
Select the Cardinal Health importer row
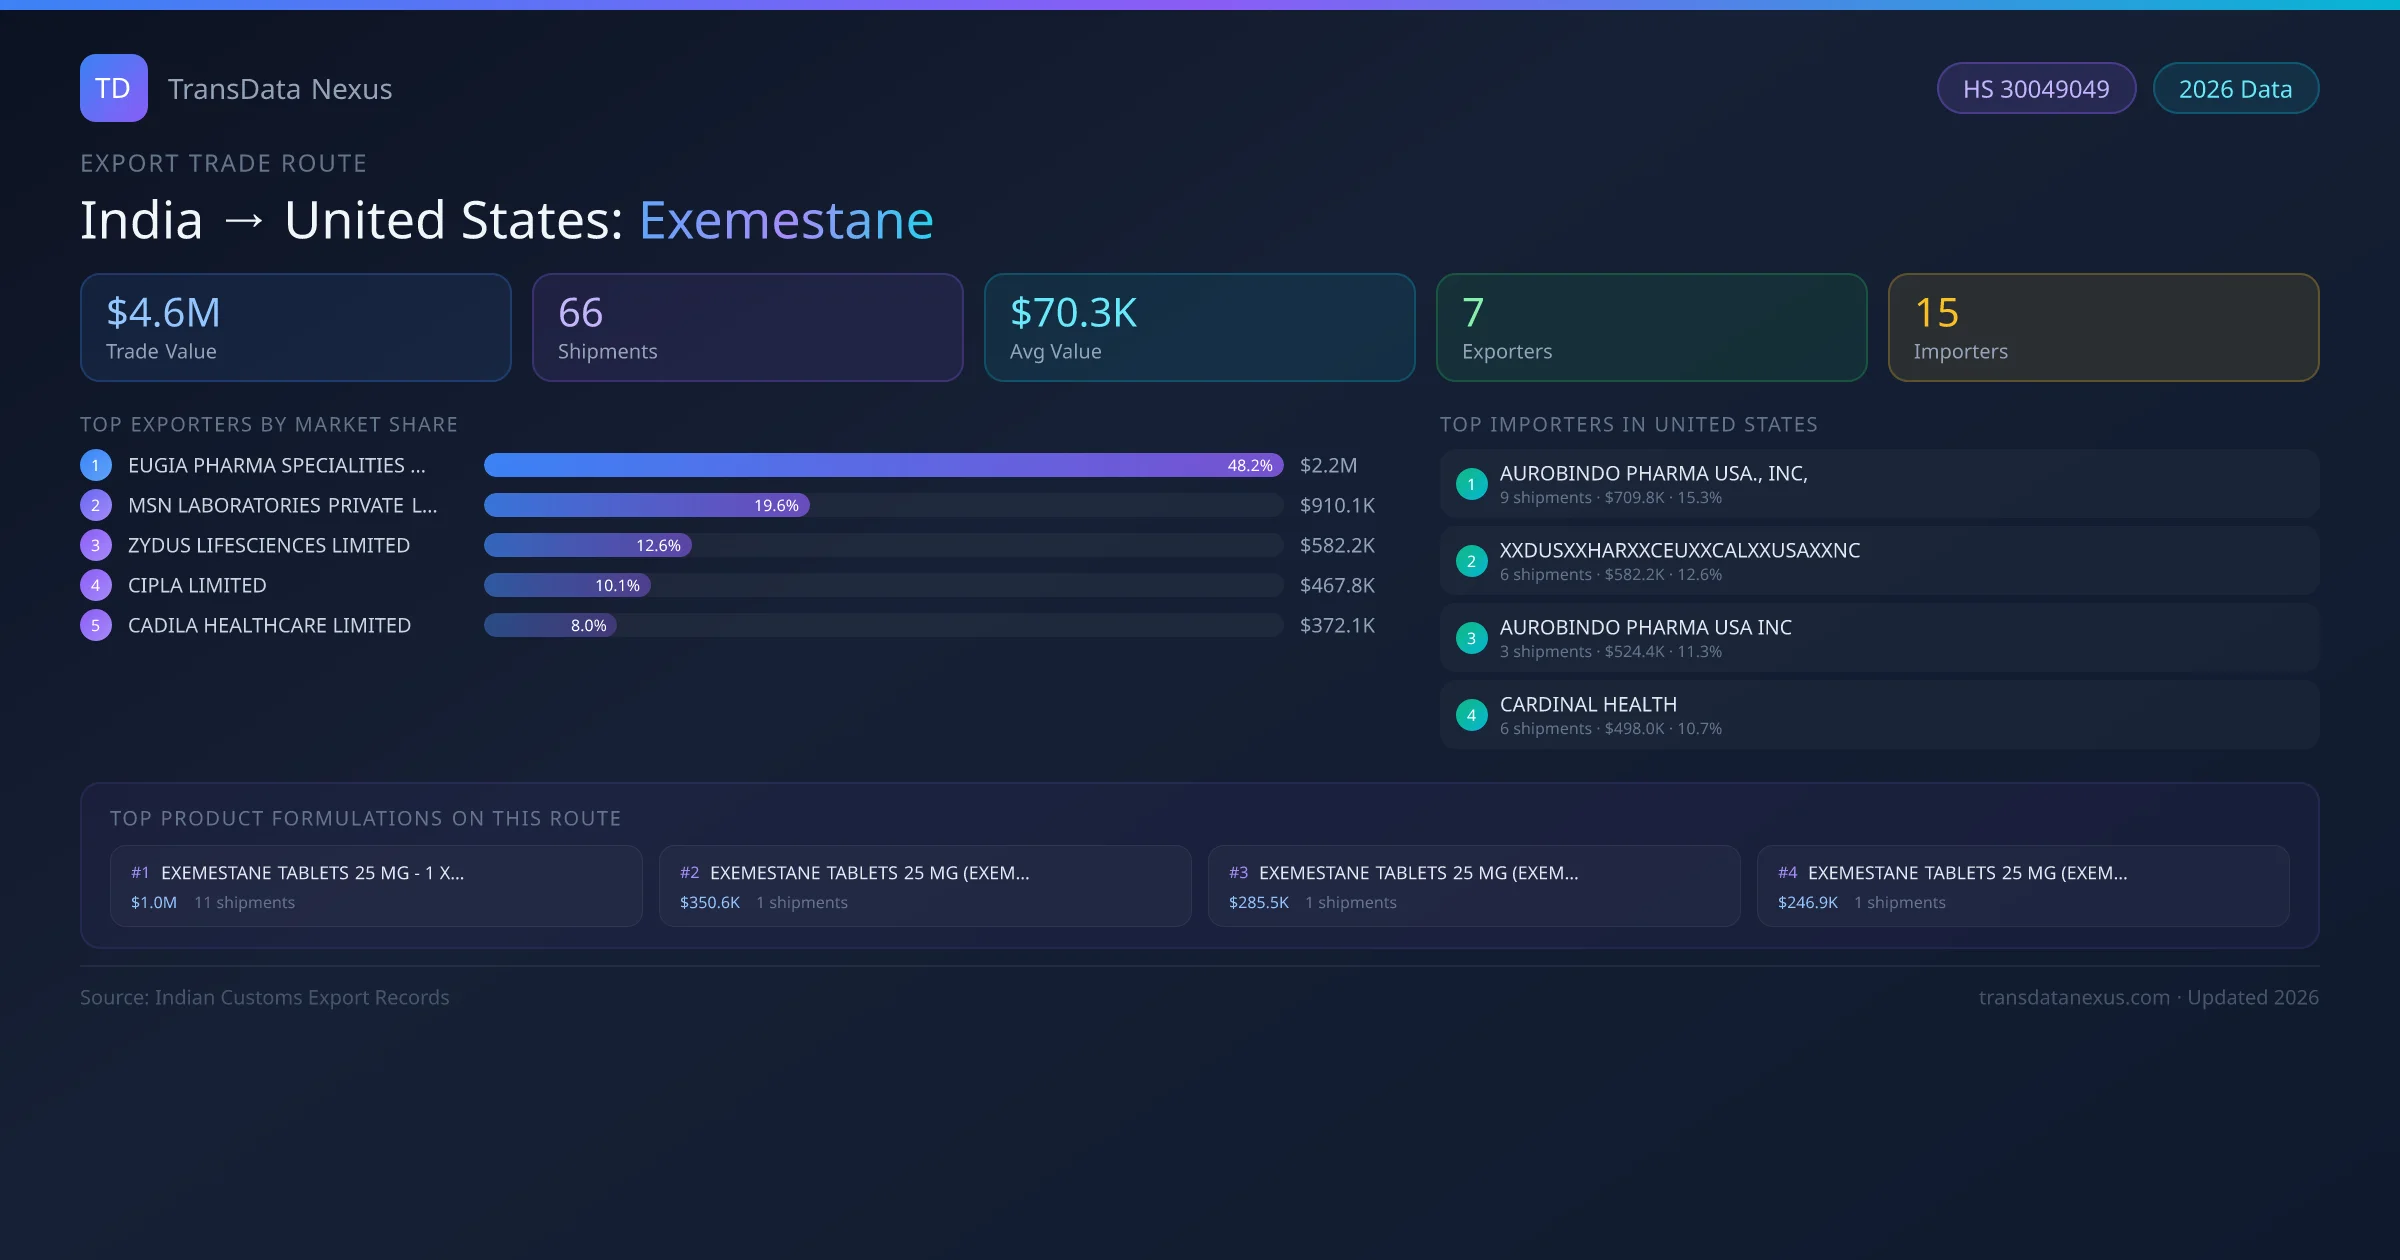[x=1878, y=715]
